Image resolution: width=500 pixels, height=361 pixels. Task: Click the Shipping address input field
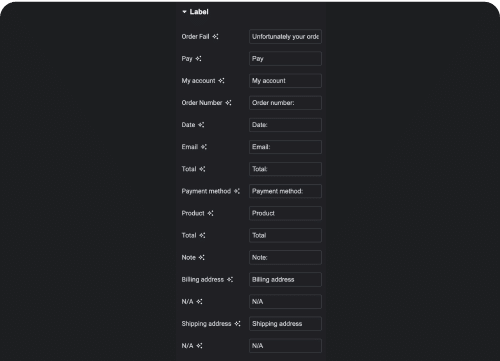tap(285, 324)
